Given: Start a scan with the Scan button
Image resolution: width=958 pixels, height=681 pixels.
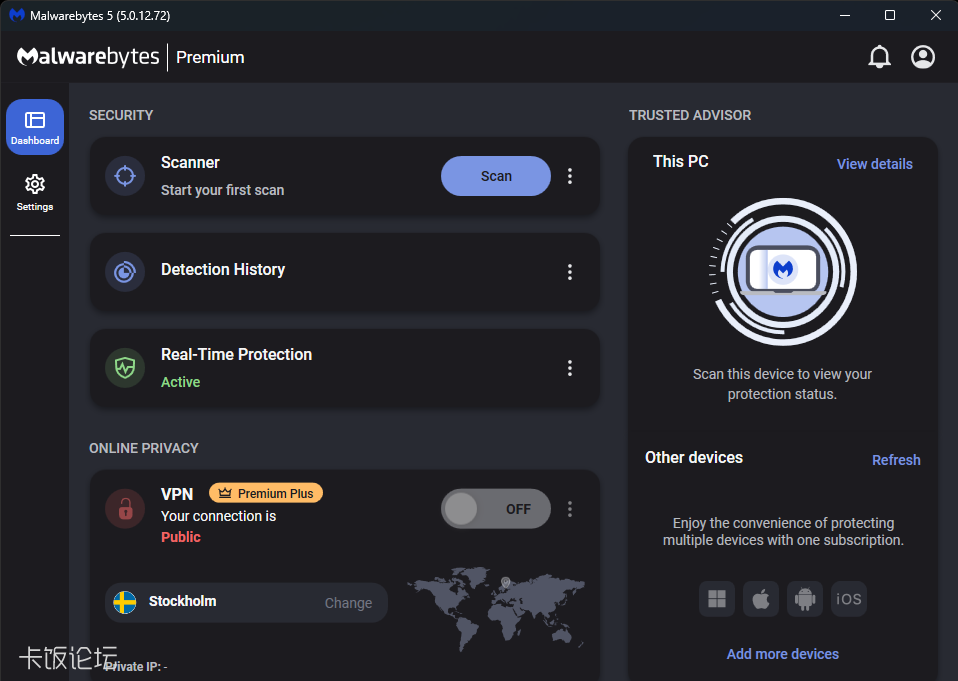Looking at the screenshot, I should [x=495, y=175].
